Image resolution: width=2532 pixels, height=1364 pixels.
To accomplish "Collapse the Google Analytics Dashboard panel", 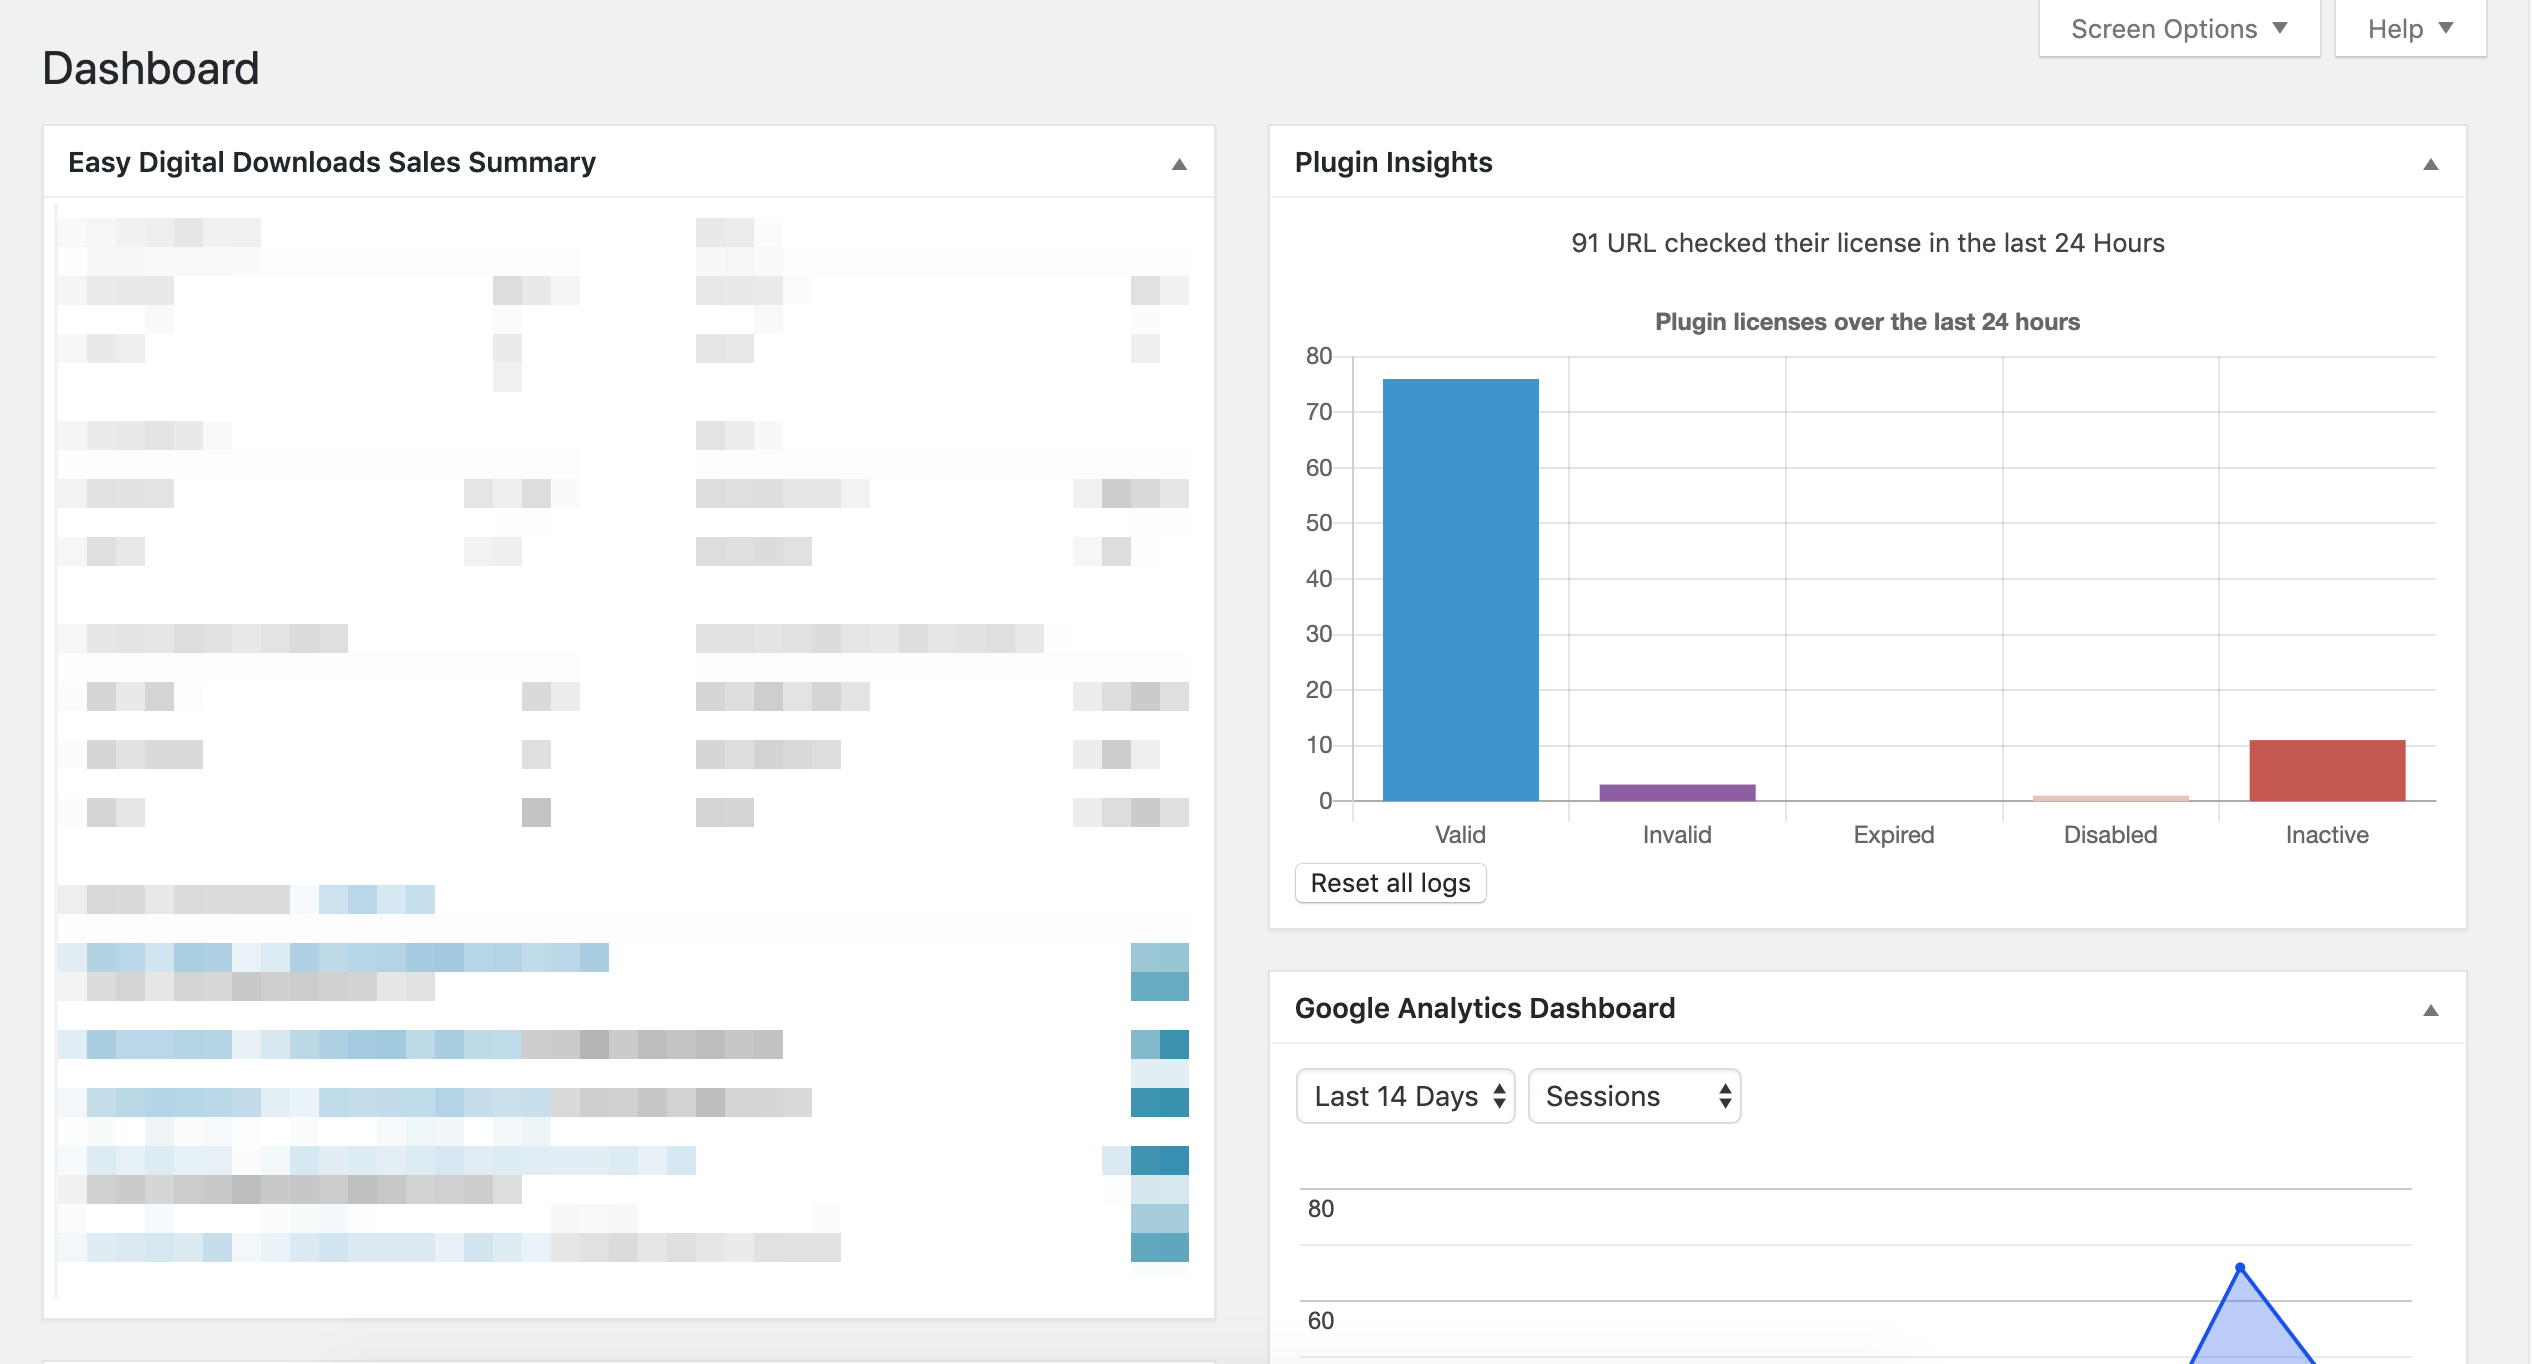I will [2431, 1010].
